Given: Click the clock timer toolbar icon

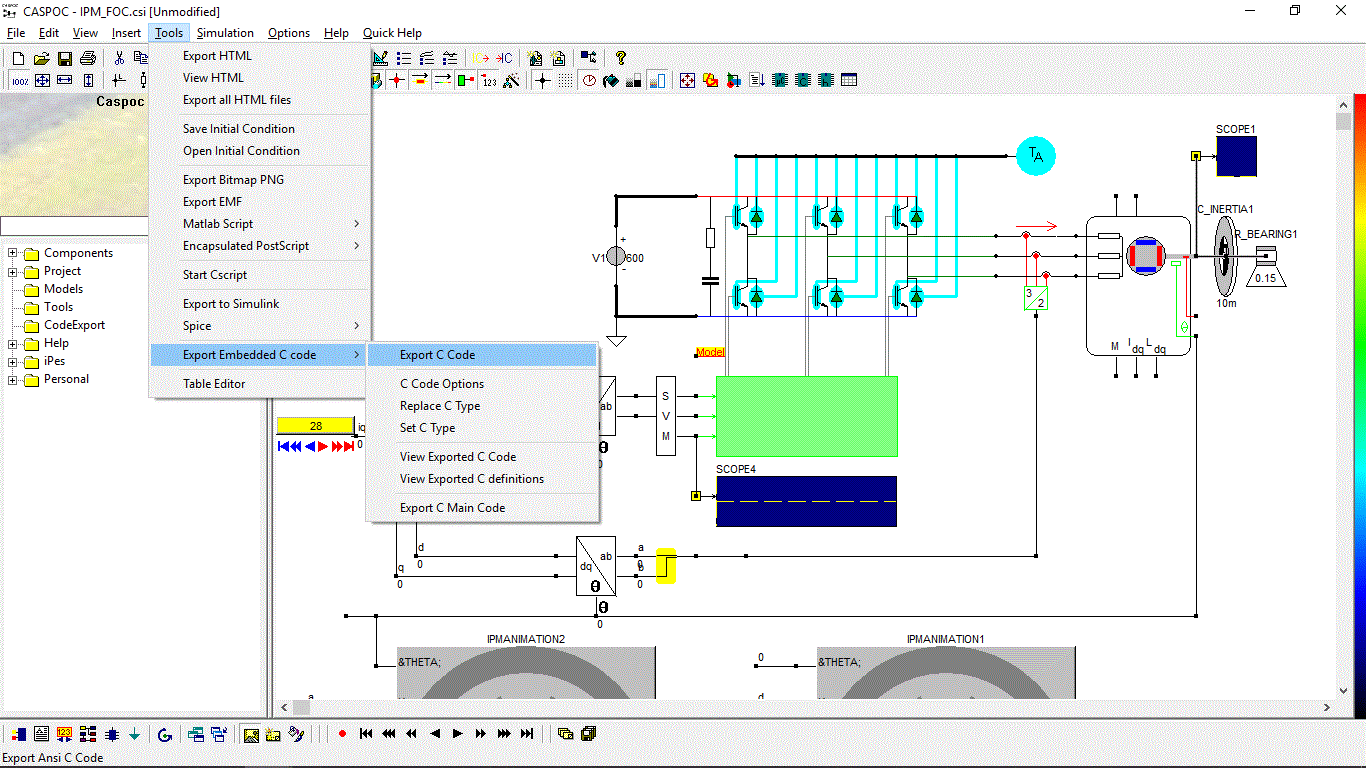Looking at the screenshot, I should click(589, 80).
